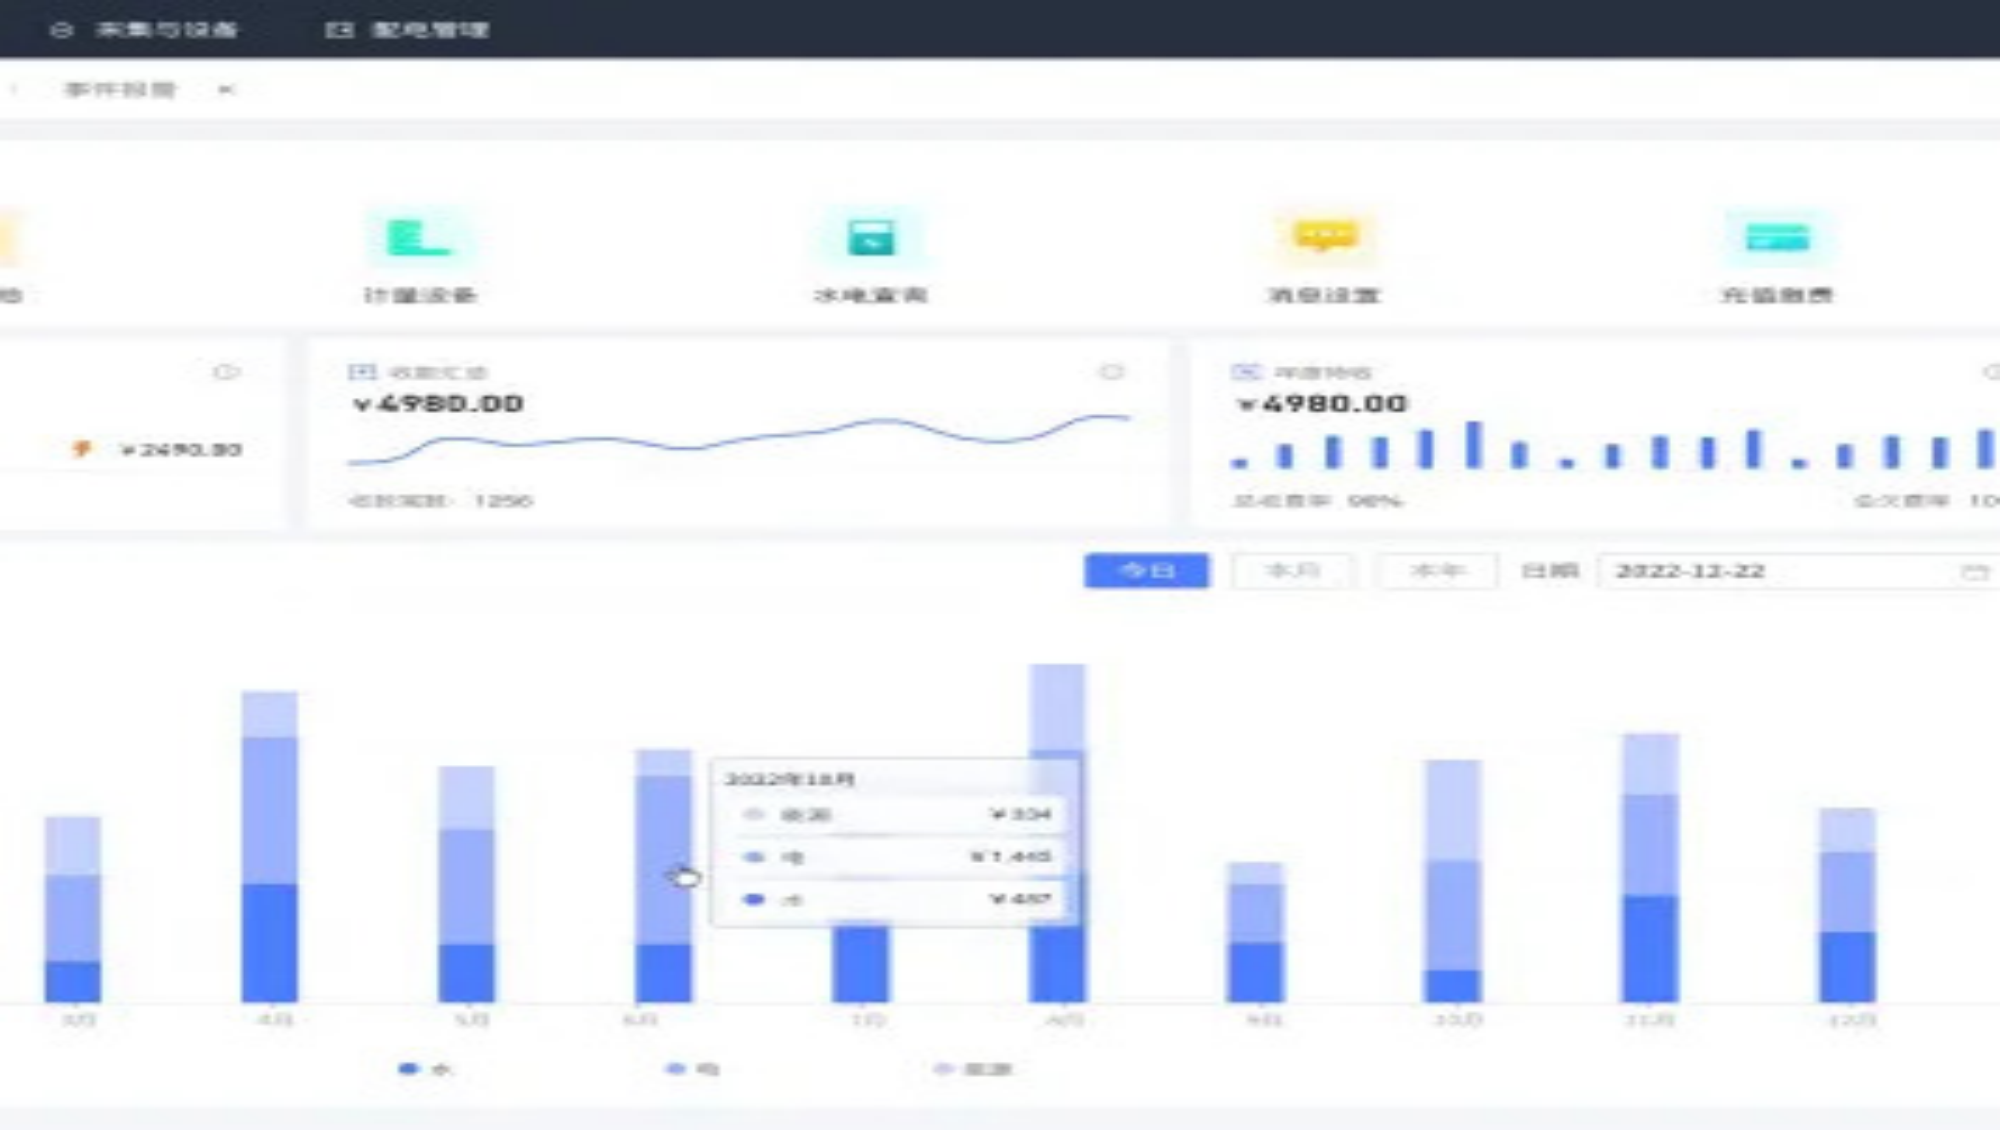The width and height of the screenshot is (2000, 1130).
Task: Click the info icon on line-chart card
Action: (x=1111, y=372)
